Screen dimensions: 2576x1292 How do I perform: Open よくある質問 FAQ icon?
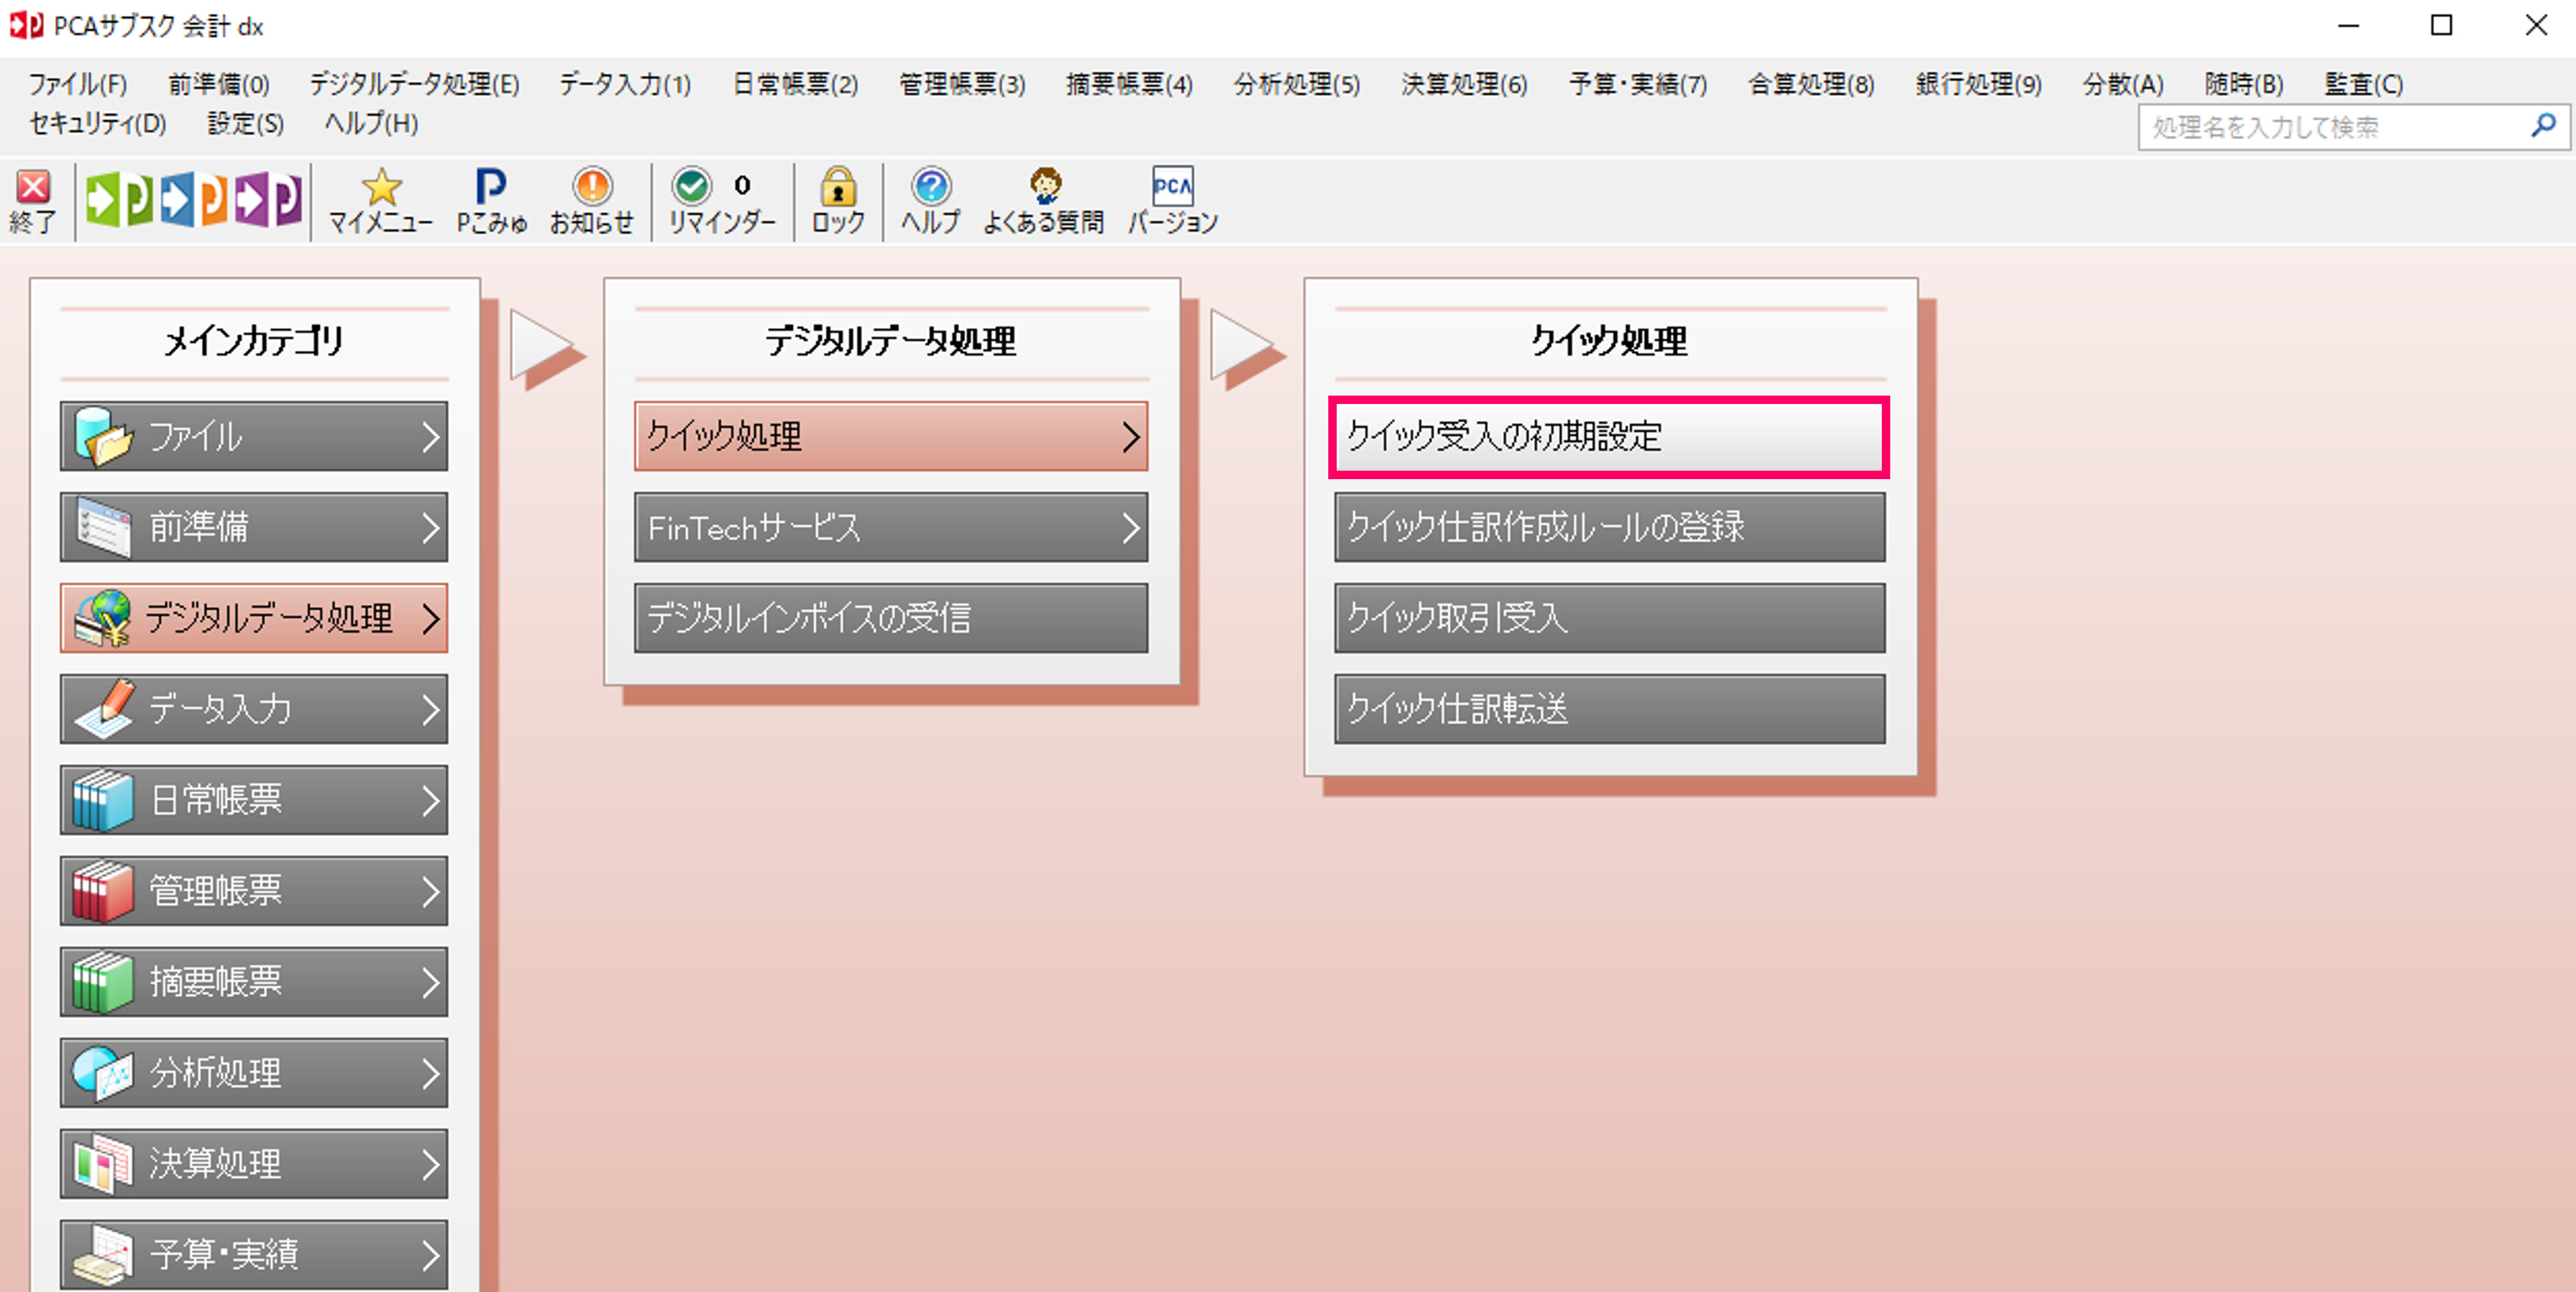click(x=1043, y=201)
